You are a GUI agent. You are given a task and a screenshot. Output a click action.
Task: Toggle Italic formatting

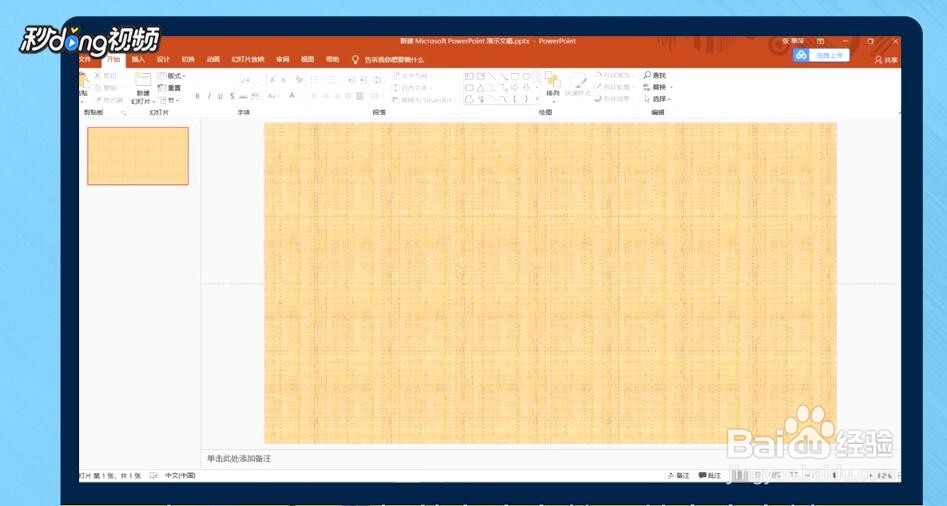click(x=209, y=97)
